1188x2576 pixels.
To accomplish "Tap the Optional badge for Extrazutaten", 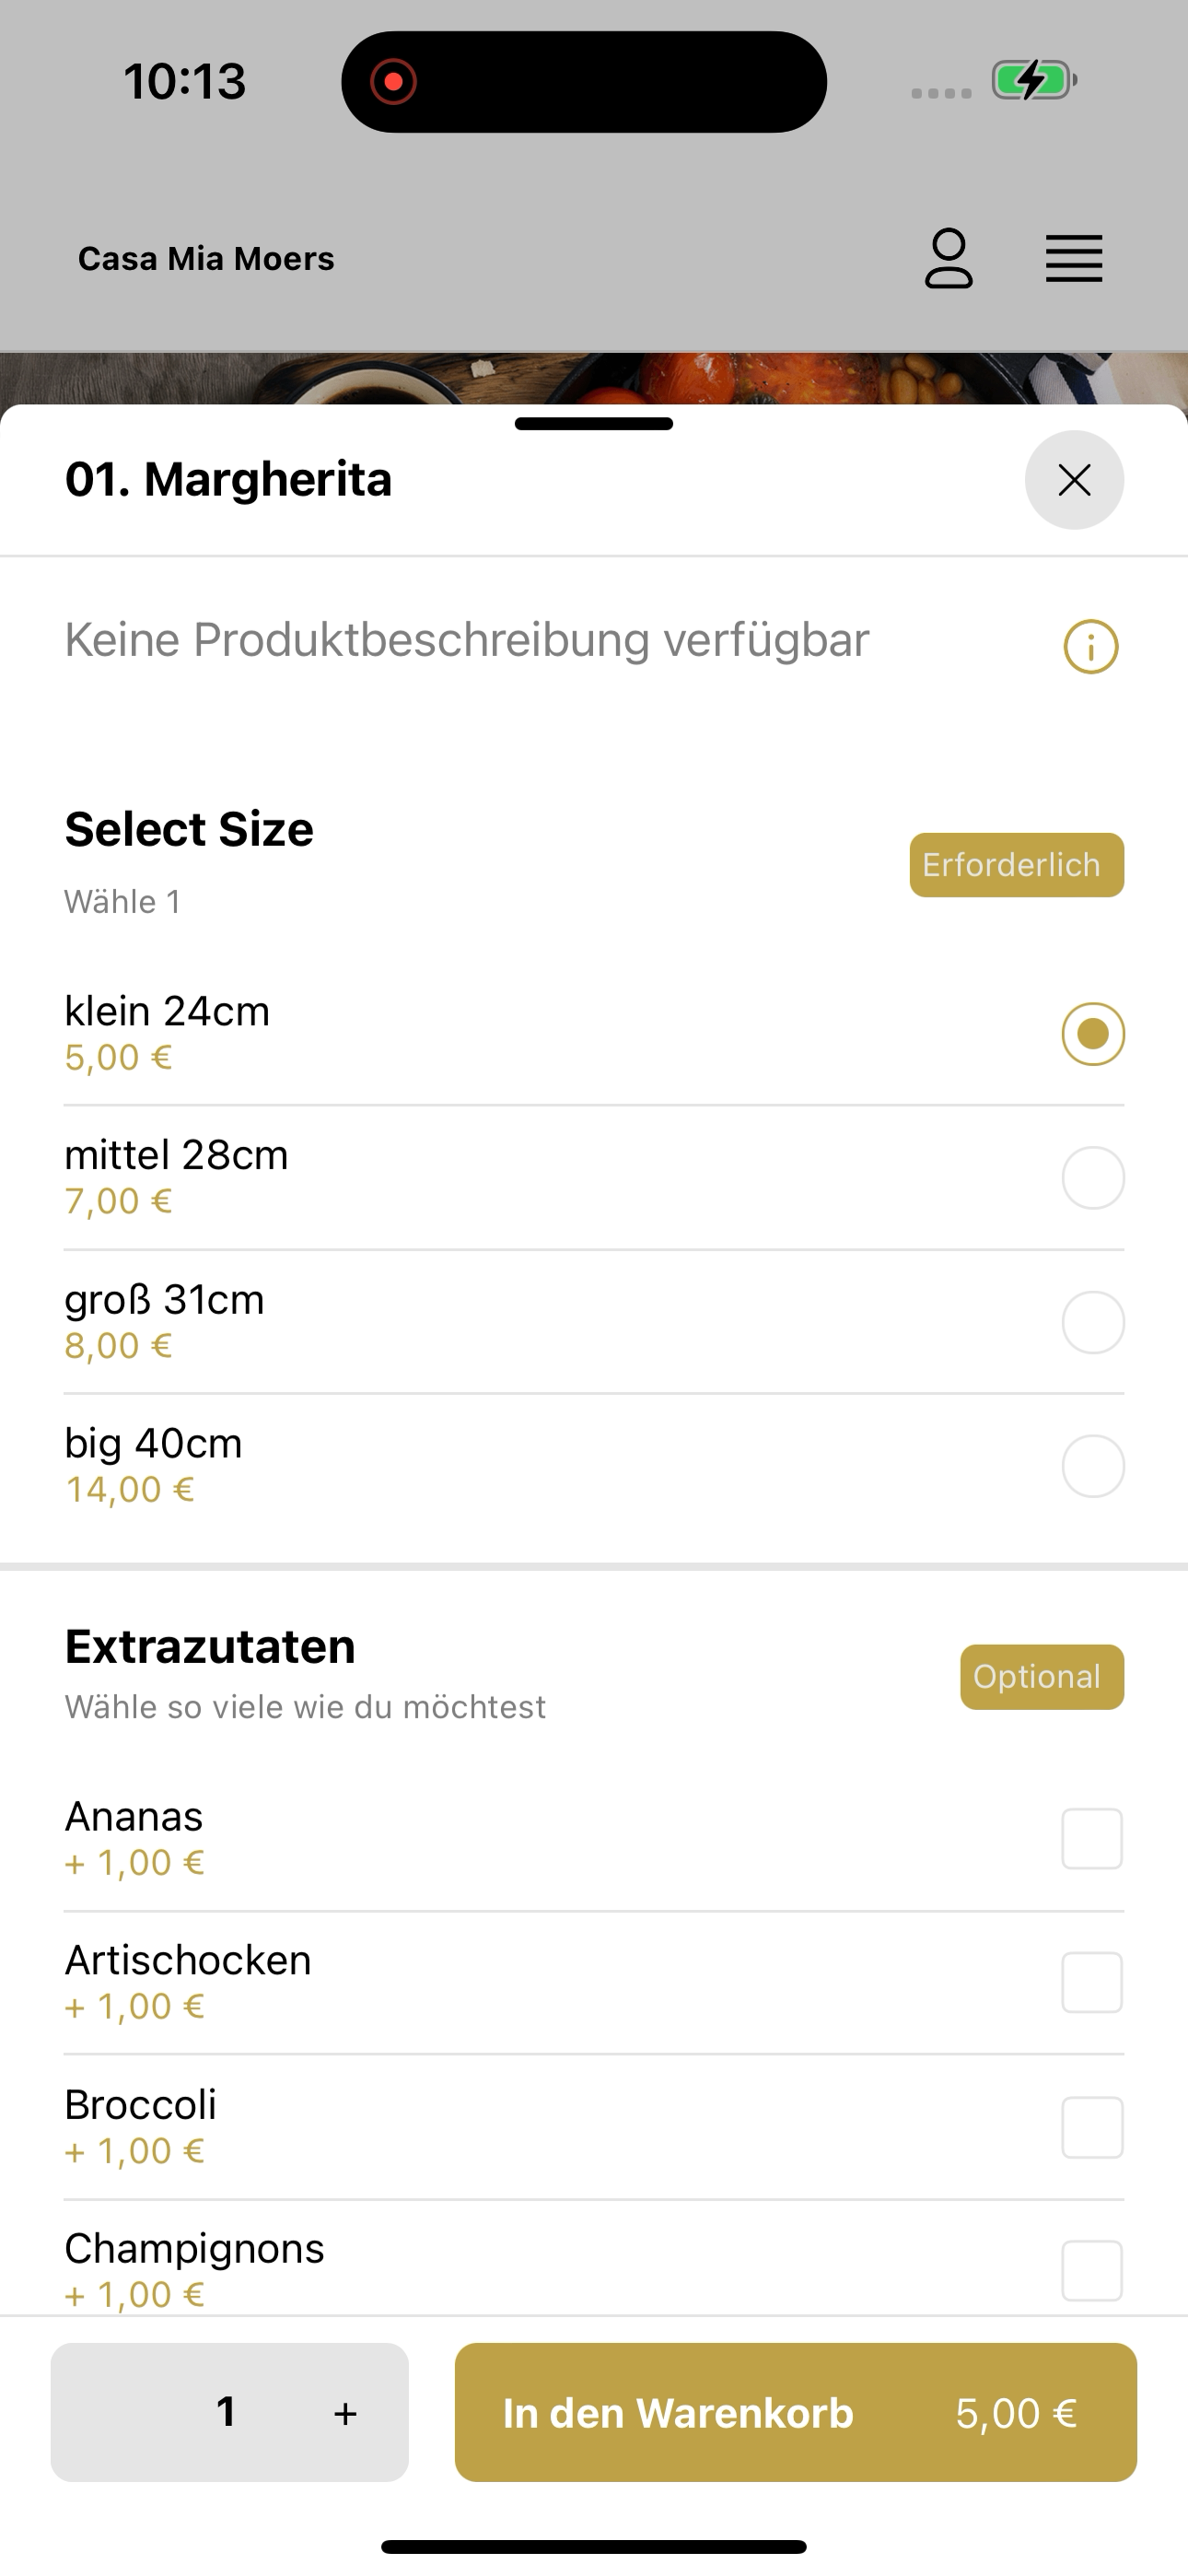I will 1042,1677.
